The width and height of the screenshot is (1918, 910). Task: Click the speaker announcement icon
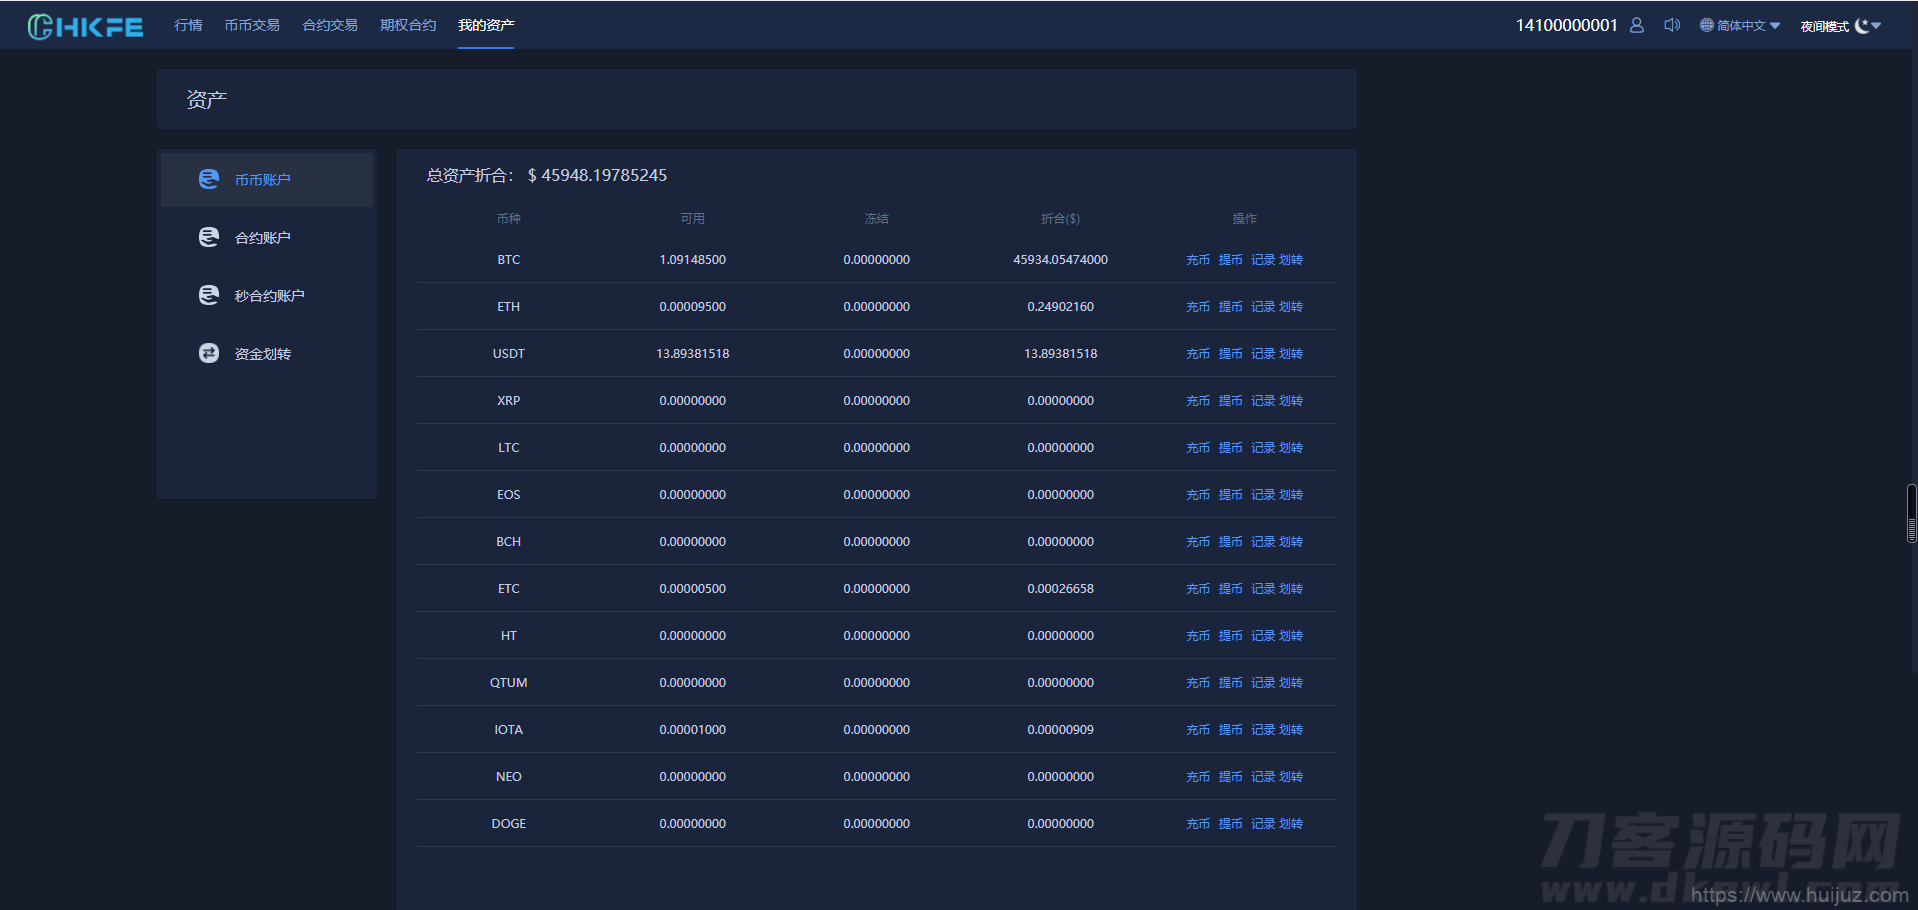(x=1671, y=25)
